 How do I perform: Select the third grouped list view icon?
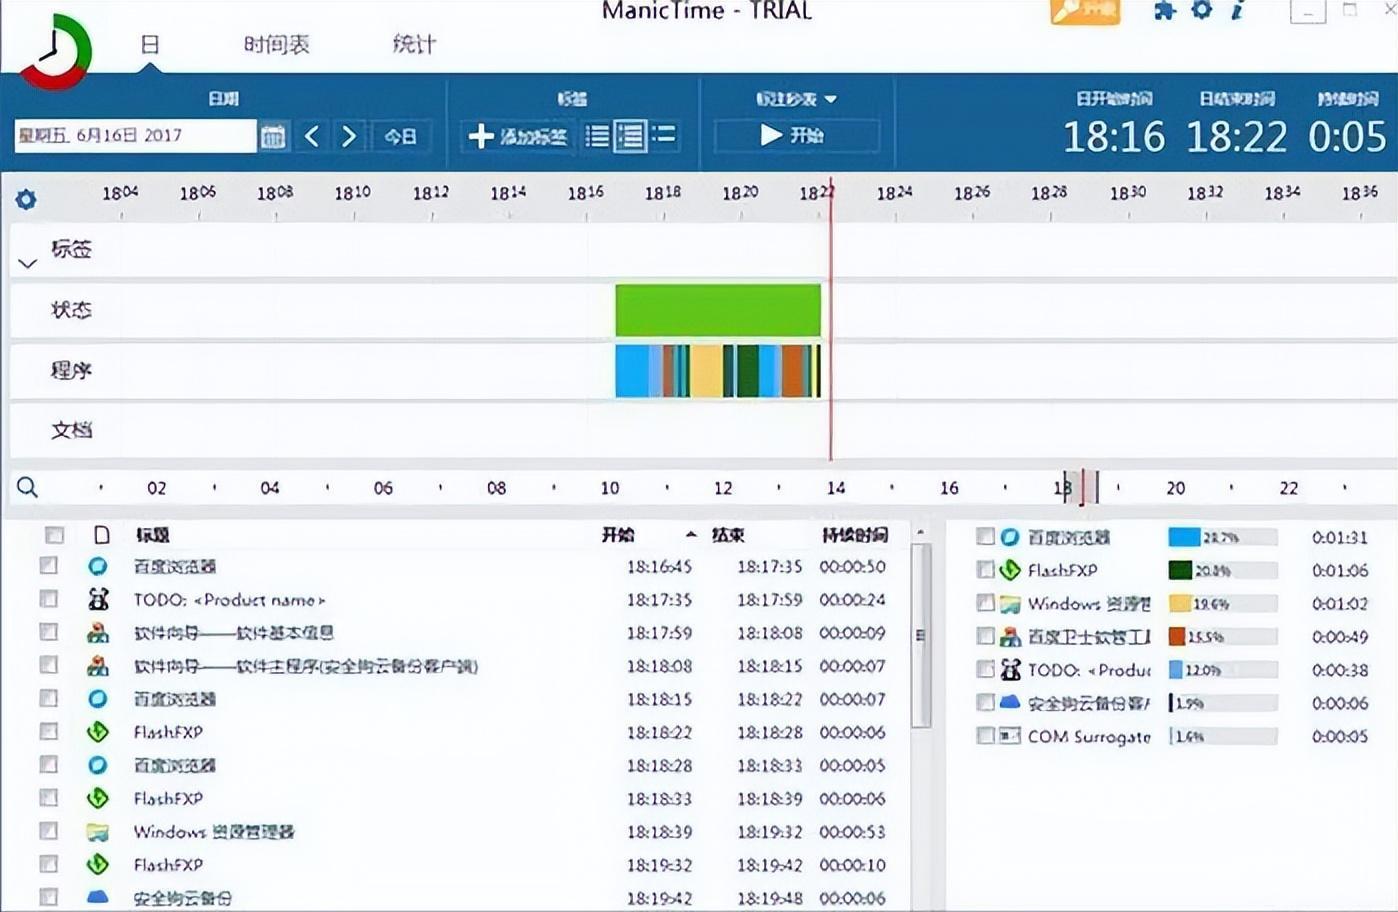click(663, 135)
